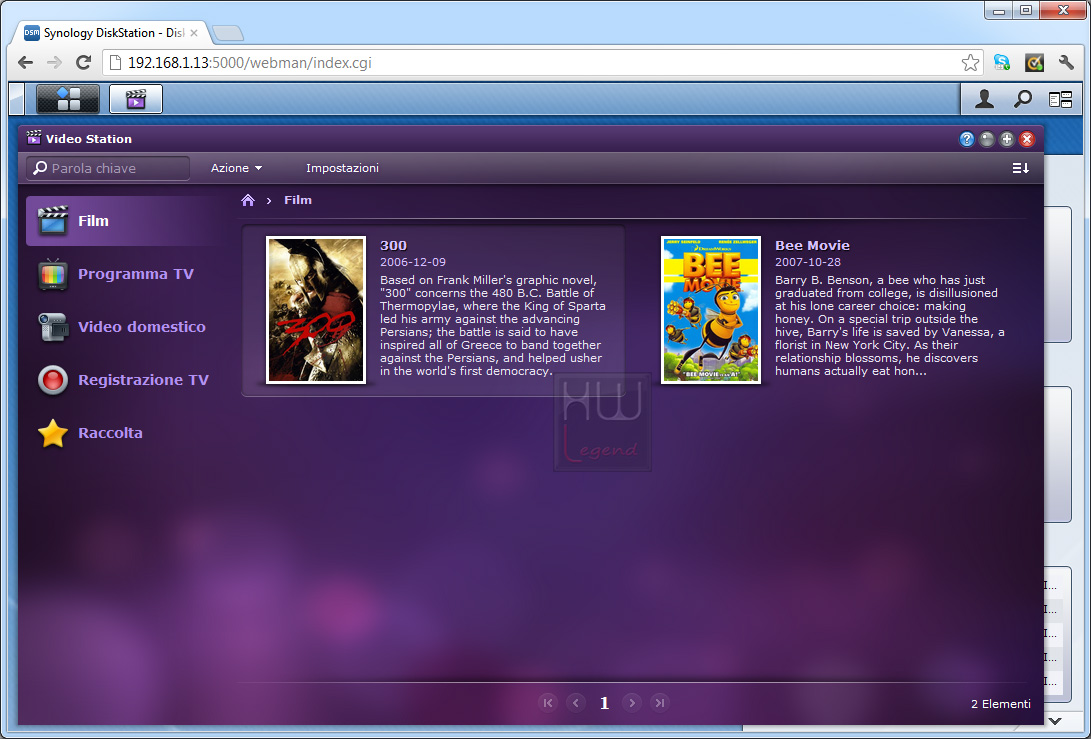Go to the first page

coord(548,703)
